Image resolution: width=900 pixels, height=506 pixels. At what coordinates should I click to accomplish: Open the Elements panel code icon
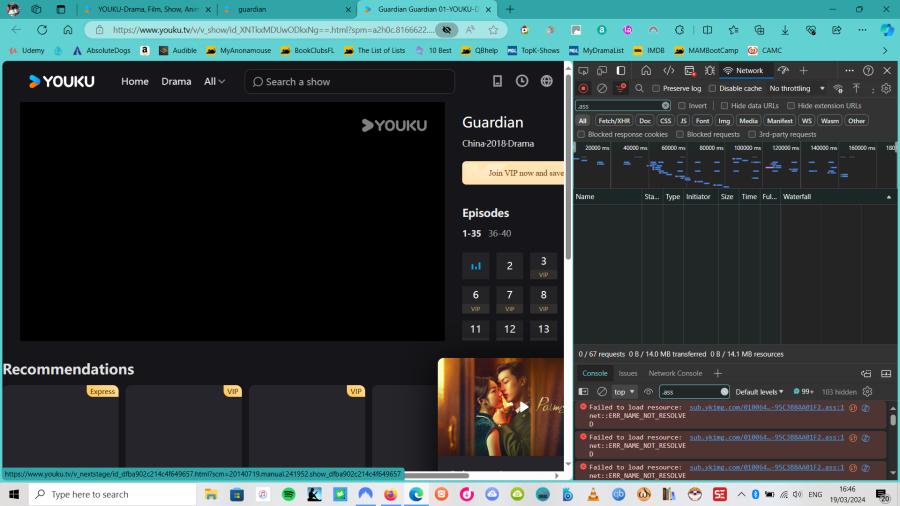(669, 71)
